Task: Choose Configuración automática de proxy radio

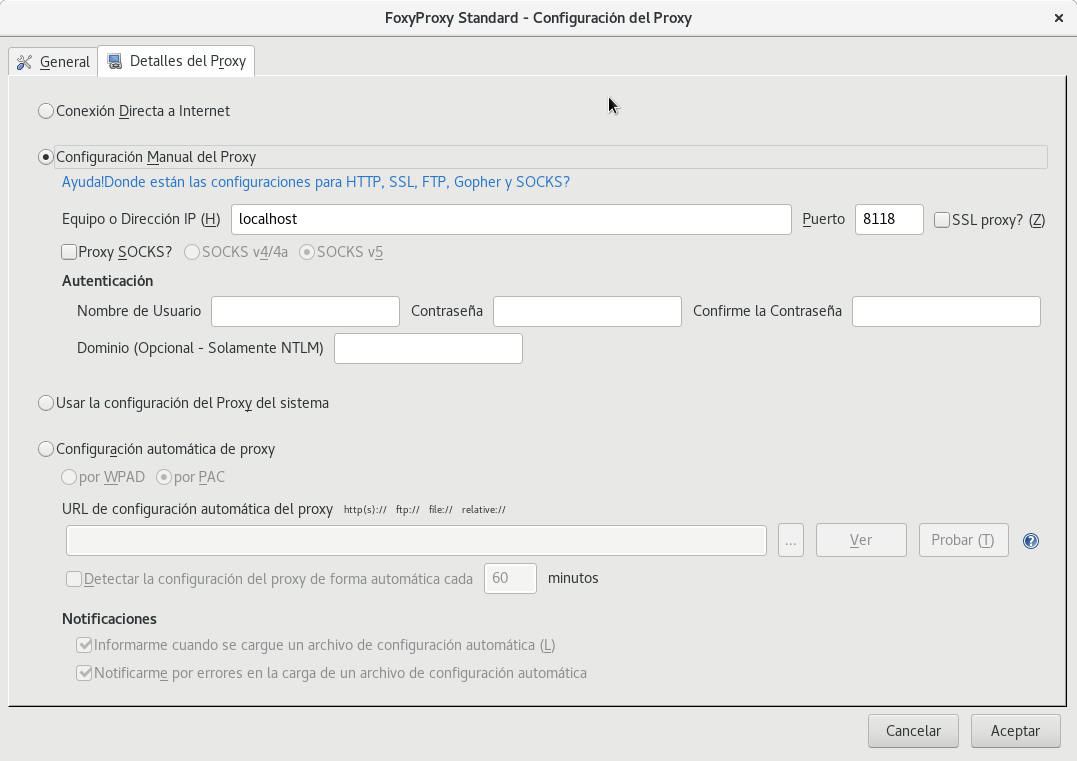Action: click(46, 449)
